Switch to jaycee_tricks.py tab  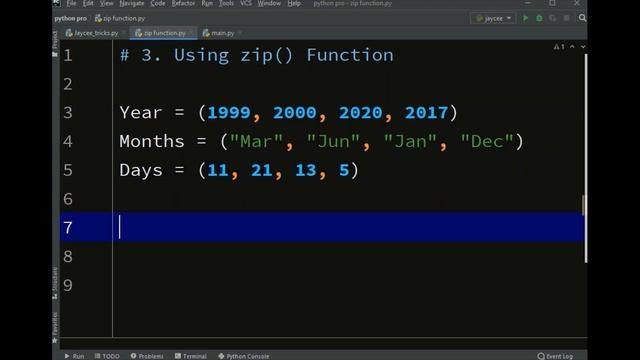click(x=92, y=33)
